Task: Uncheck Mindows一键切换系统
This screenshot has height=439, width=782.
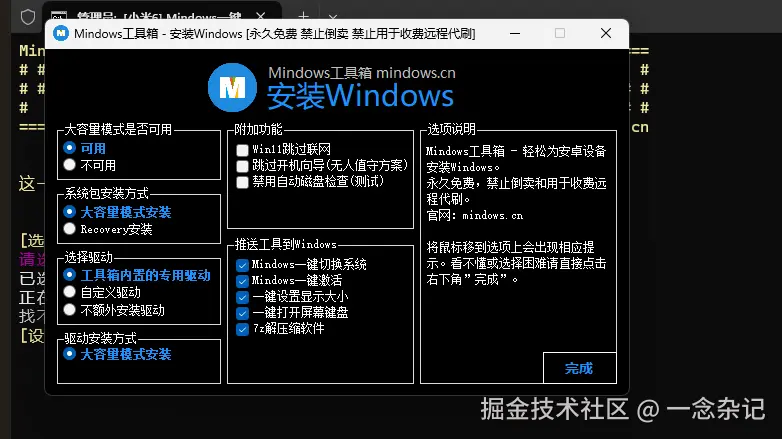Action: click(x=242, y=265)
